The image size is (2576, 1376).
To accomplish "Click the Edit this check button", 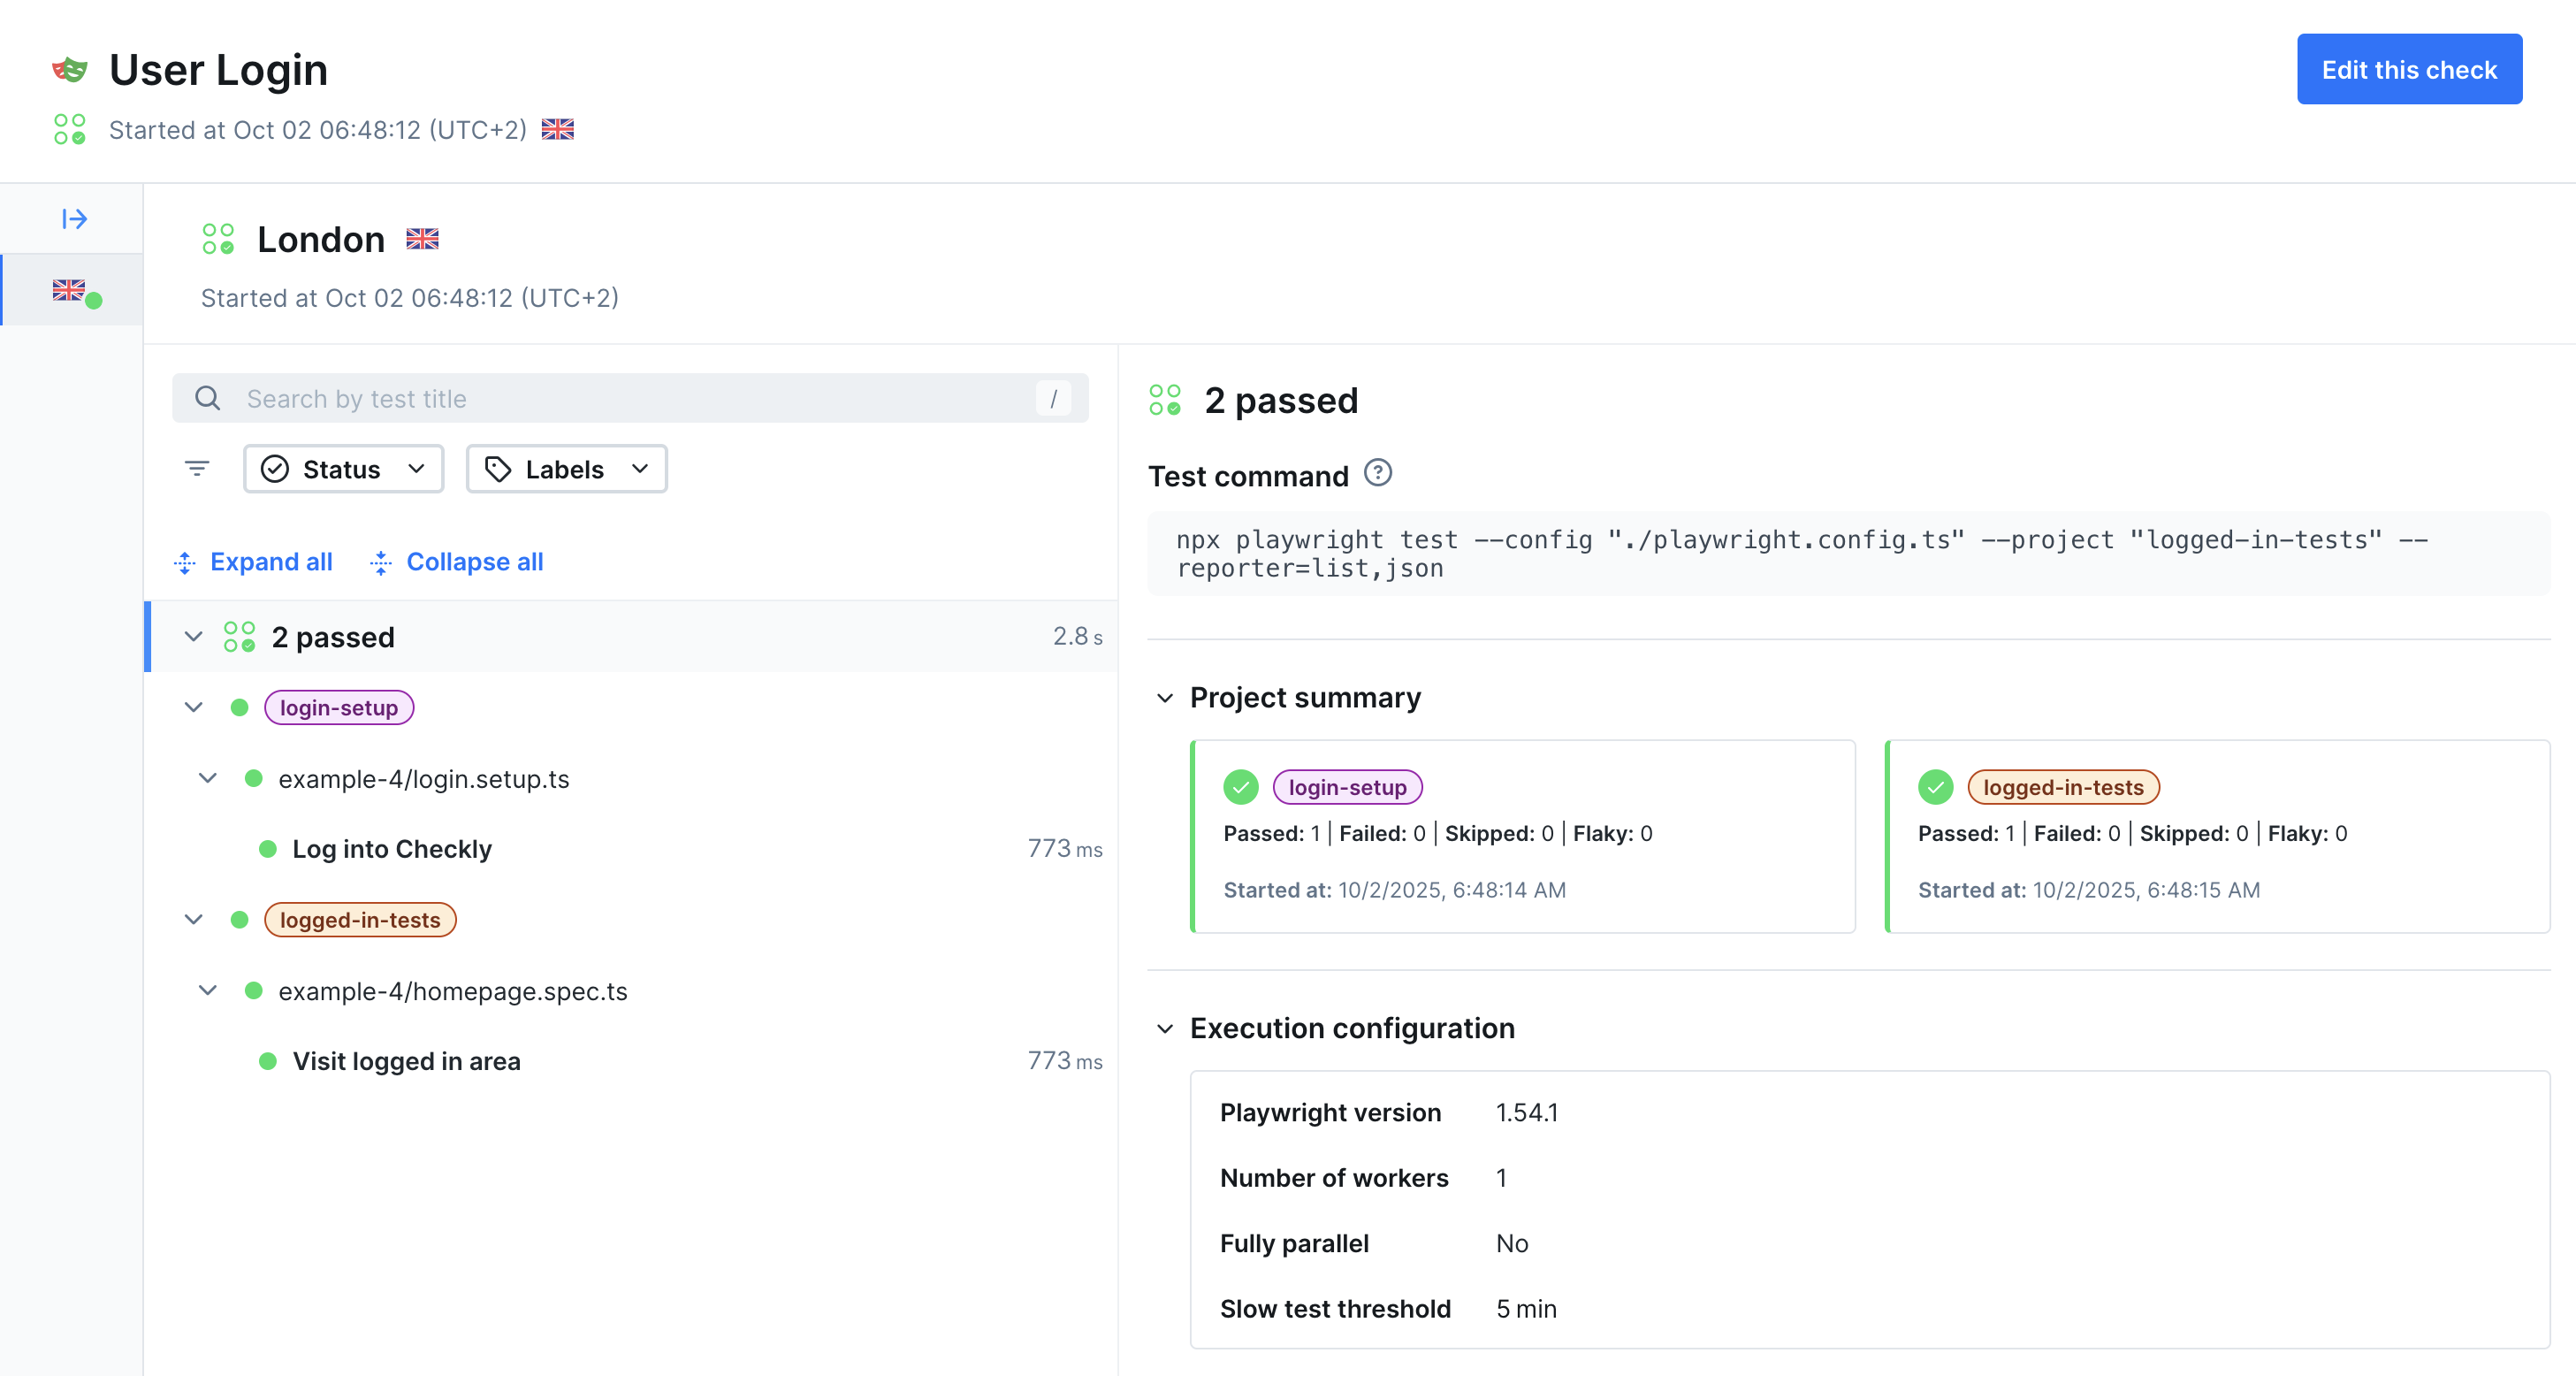I will pos(2408,70).
